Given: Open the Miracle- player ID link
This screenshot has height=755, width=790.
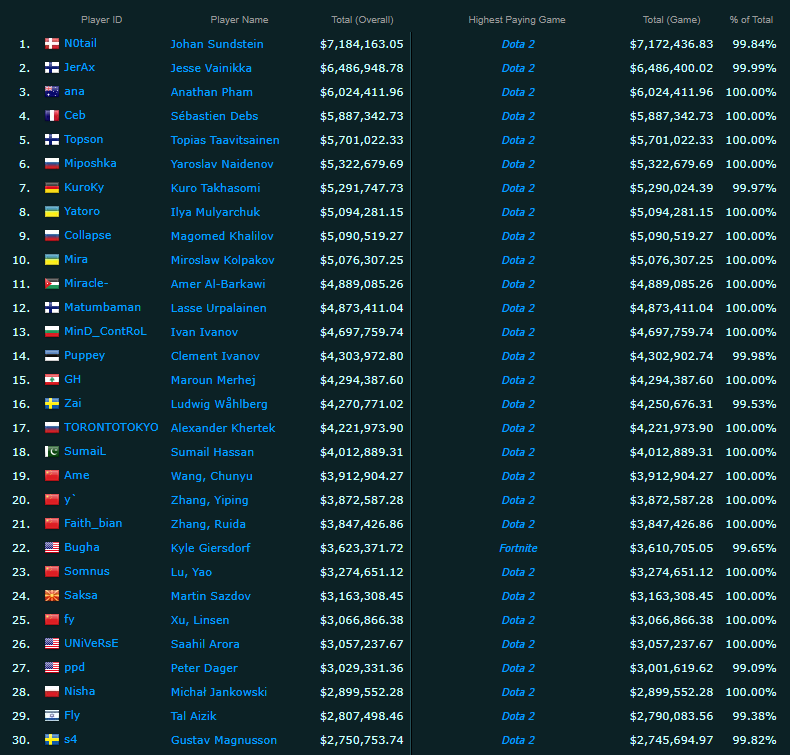Looking at the screenshot, I should [86, 283].
